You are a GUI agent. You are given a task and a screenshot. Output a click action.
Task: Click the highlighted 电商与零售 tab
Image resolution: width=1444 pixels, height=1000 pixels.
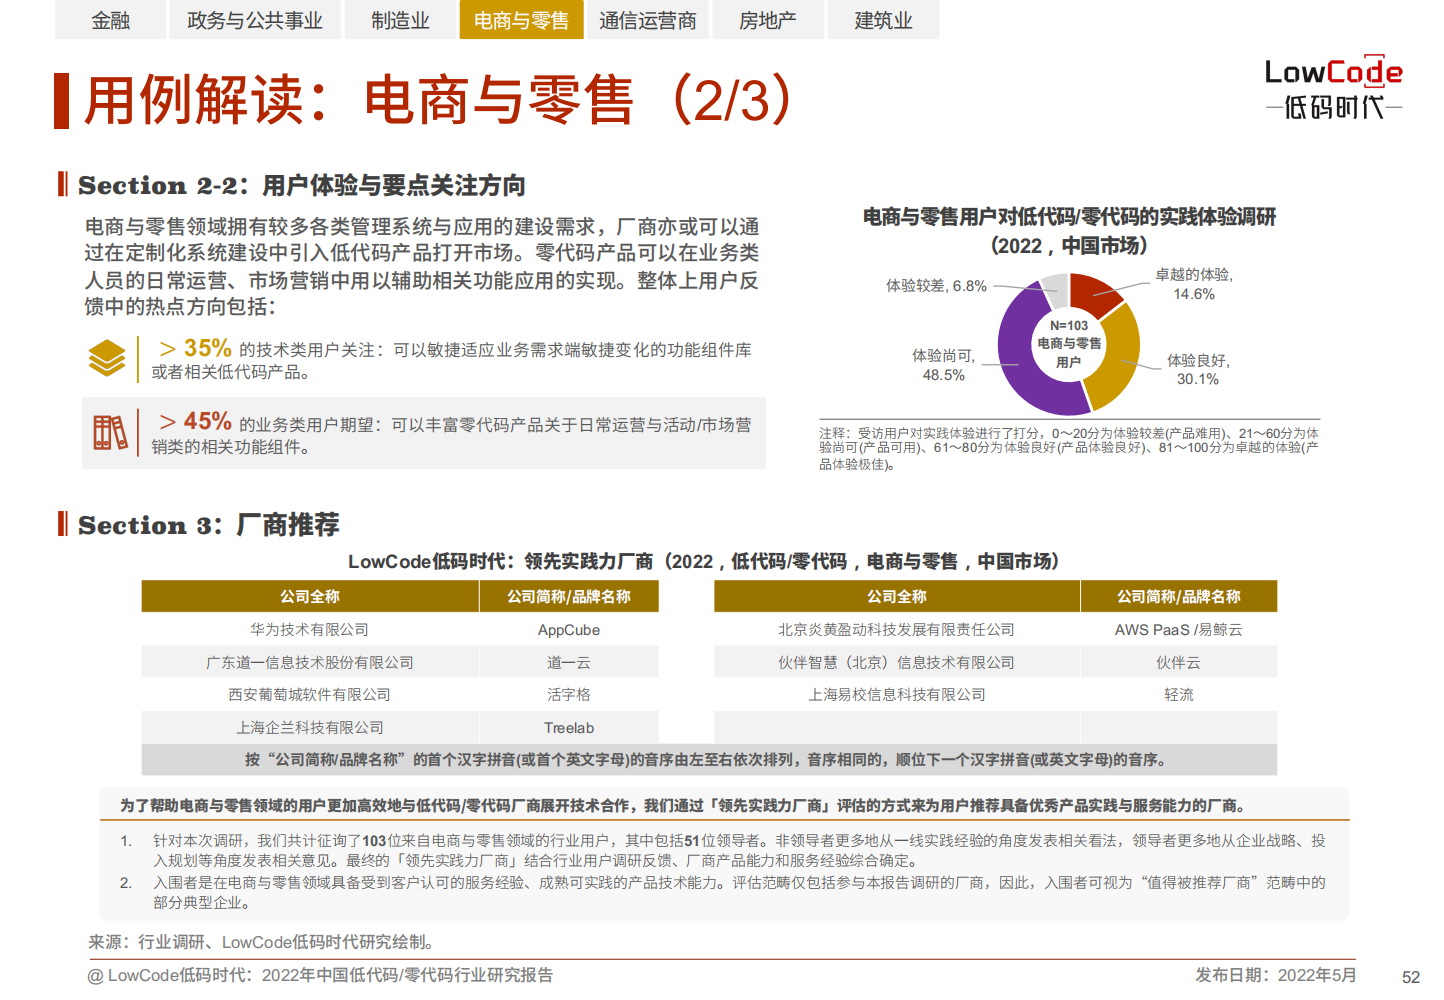pyautogui.click(x=521, y=20)
